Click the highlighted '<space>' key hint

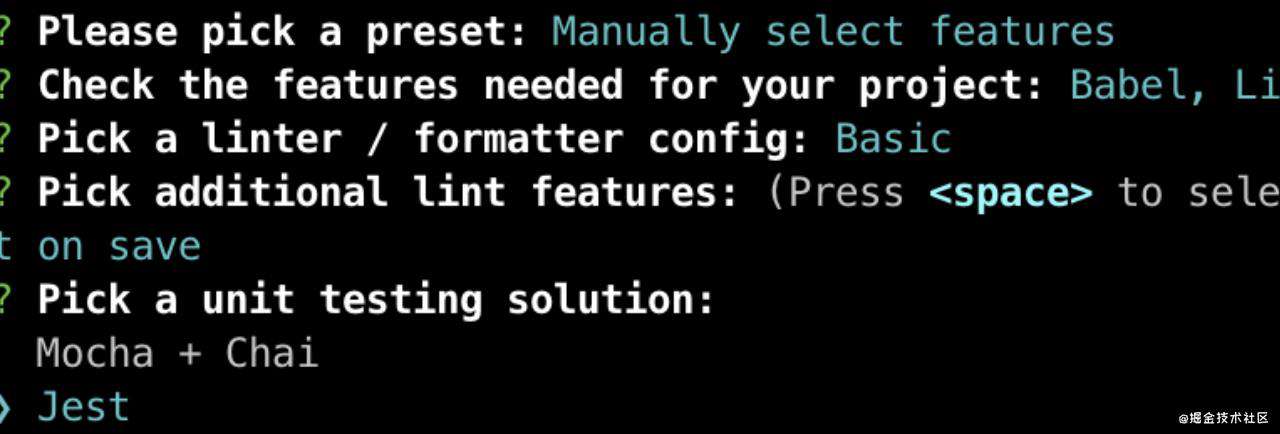1011,192
